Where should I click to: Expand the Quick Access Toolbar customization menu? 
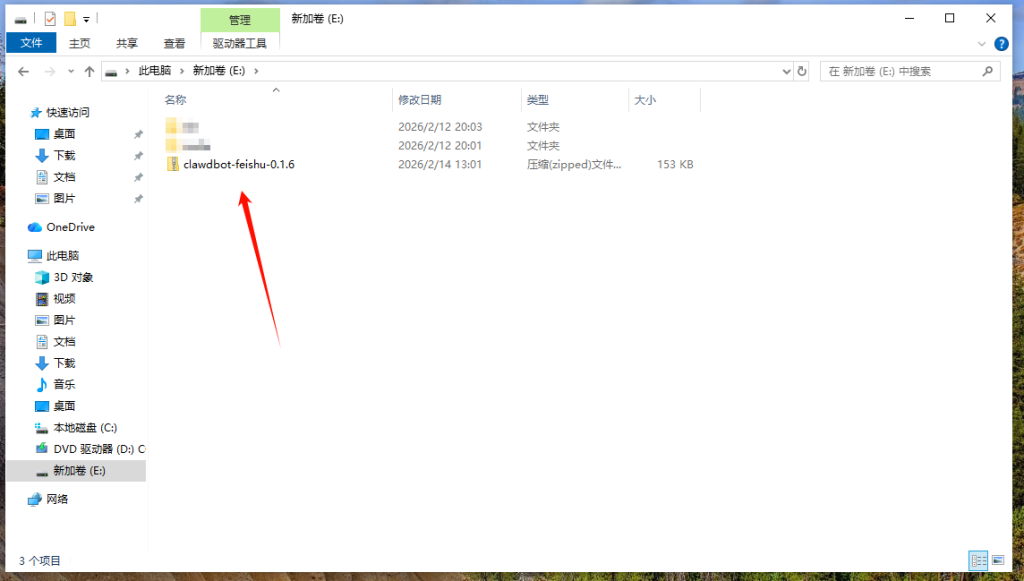pyautogui.click(x=86, y=18)
